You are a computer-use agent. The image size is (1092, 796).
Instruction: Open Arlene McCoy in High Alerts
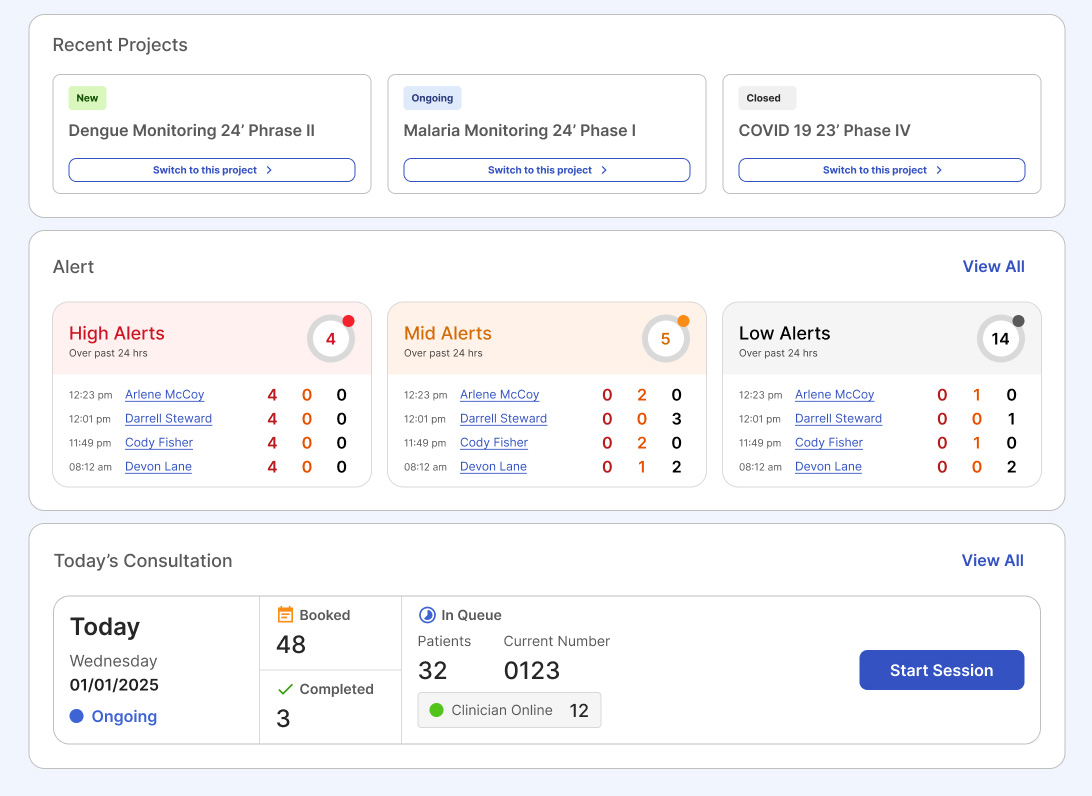[x=164, y=395]
